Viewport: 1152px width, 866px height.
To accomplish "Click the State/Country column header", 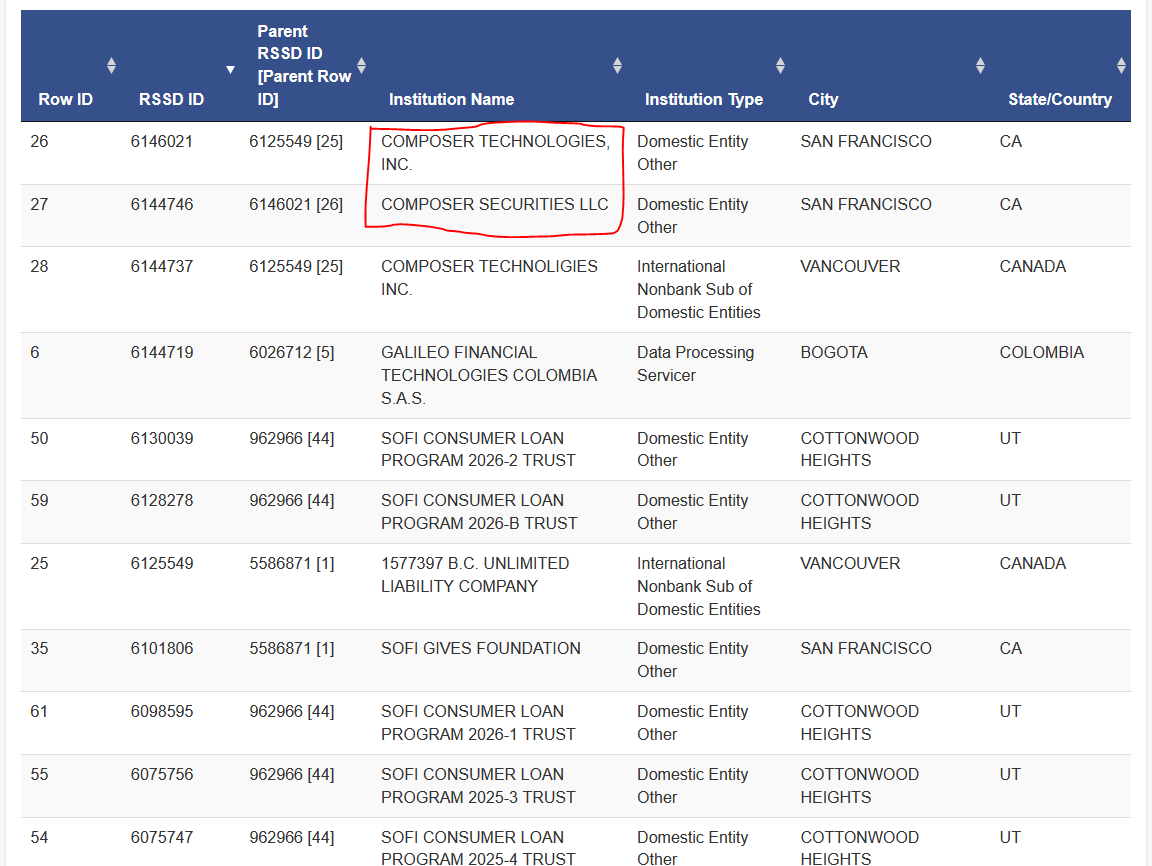I will click(x=1059, y=99).
